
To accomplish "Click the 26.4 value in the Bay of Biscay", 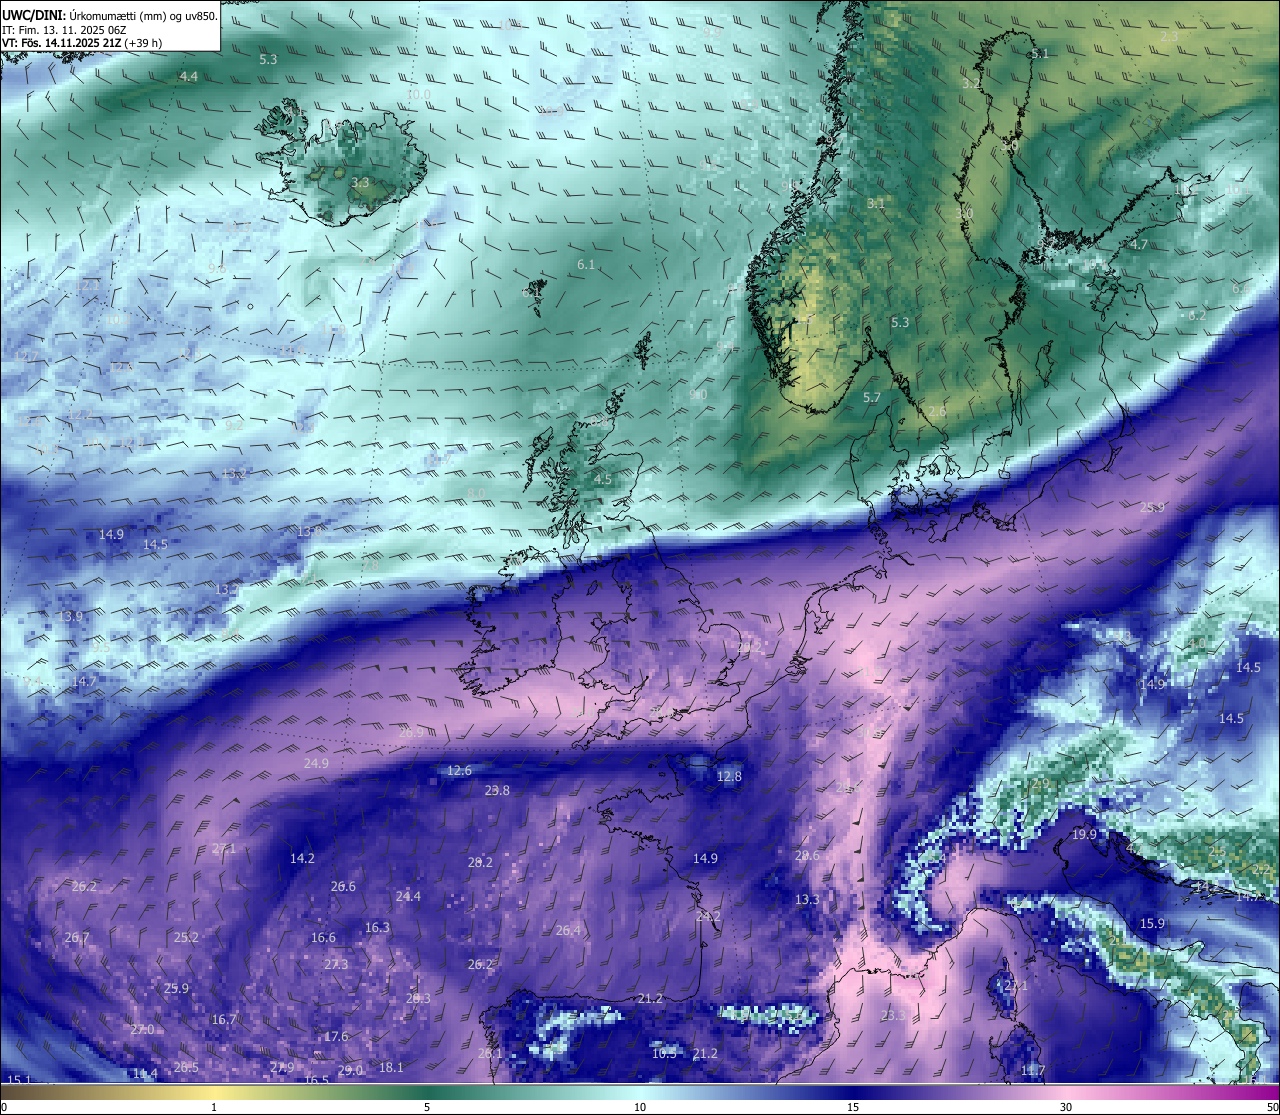I will pos(568,931).
